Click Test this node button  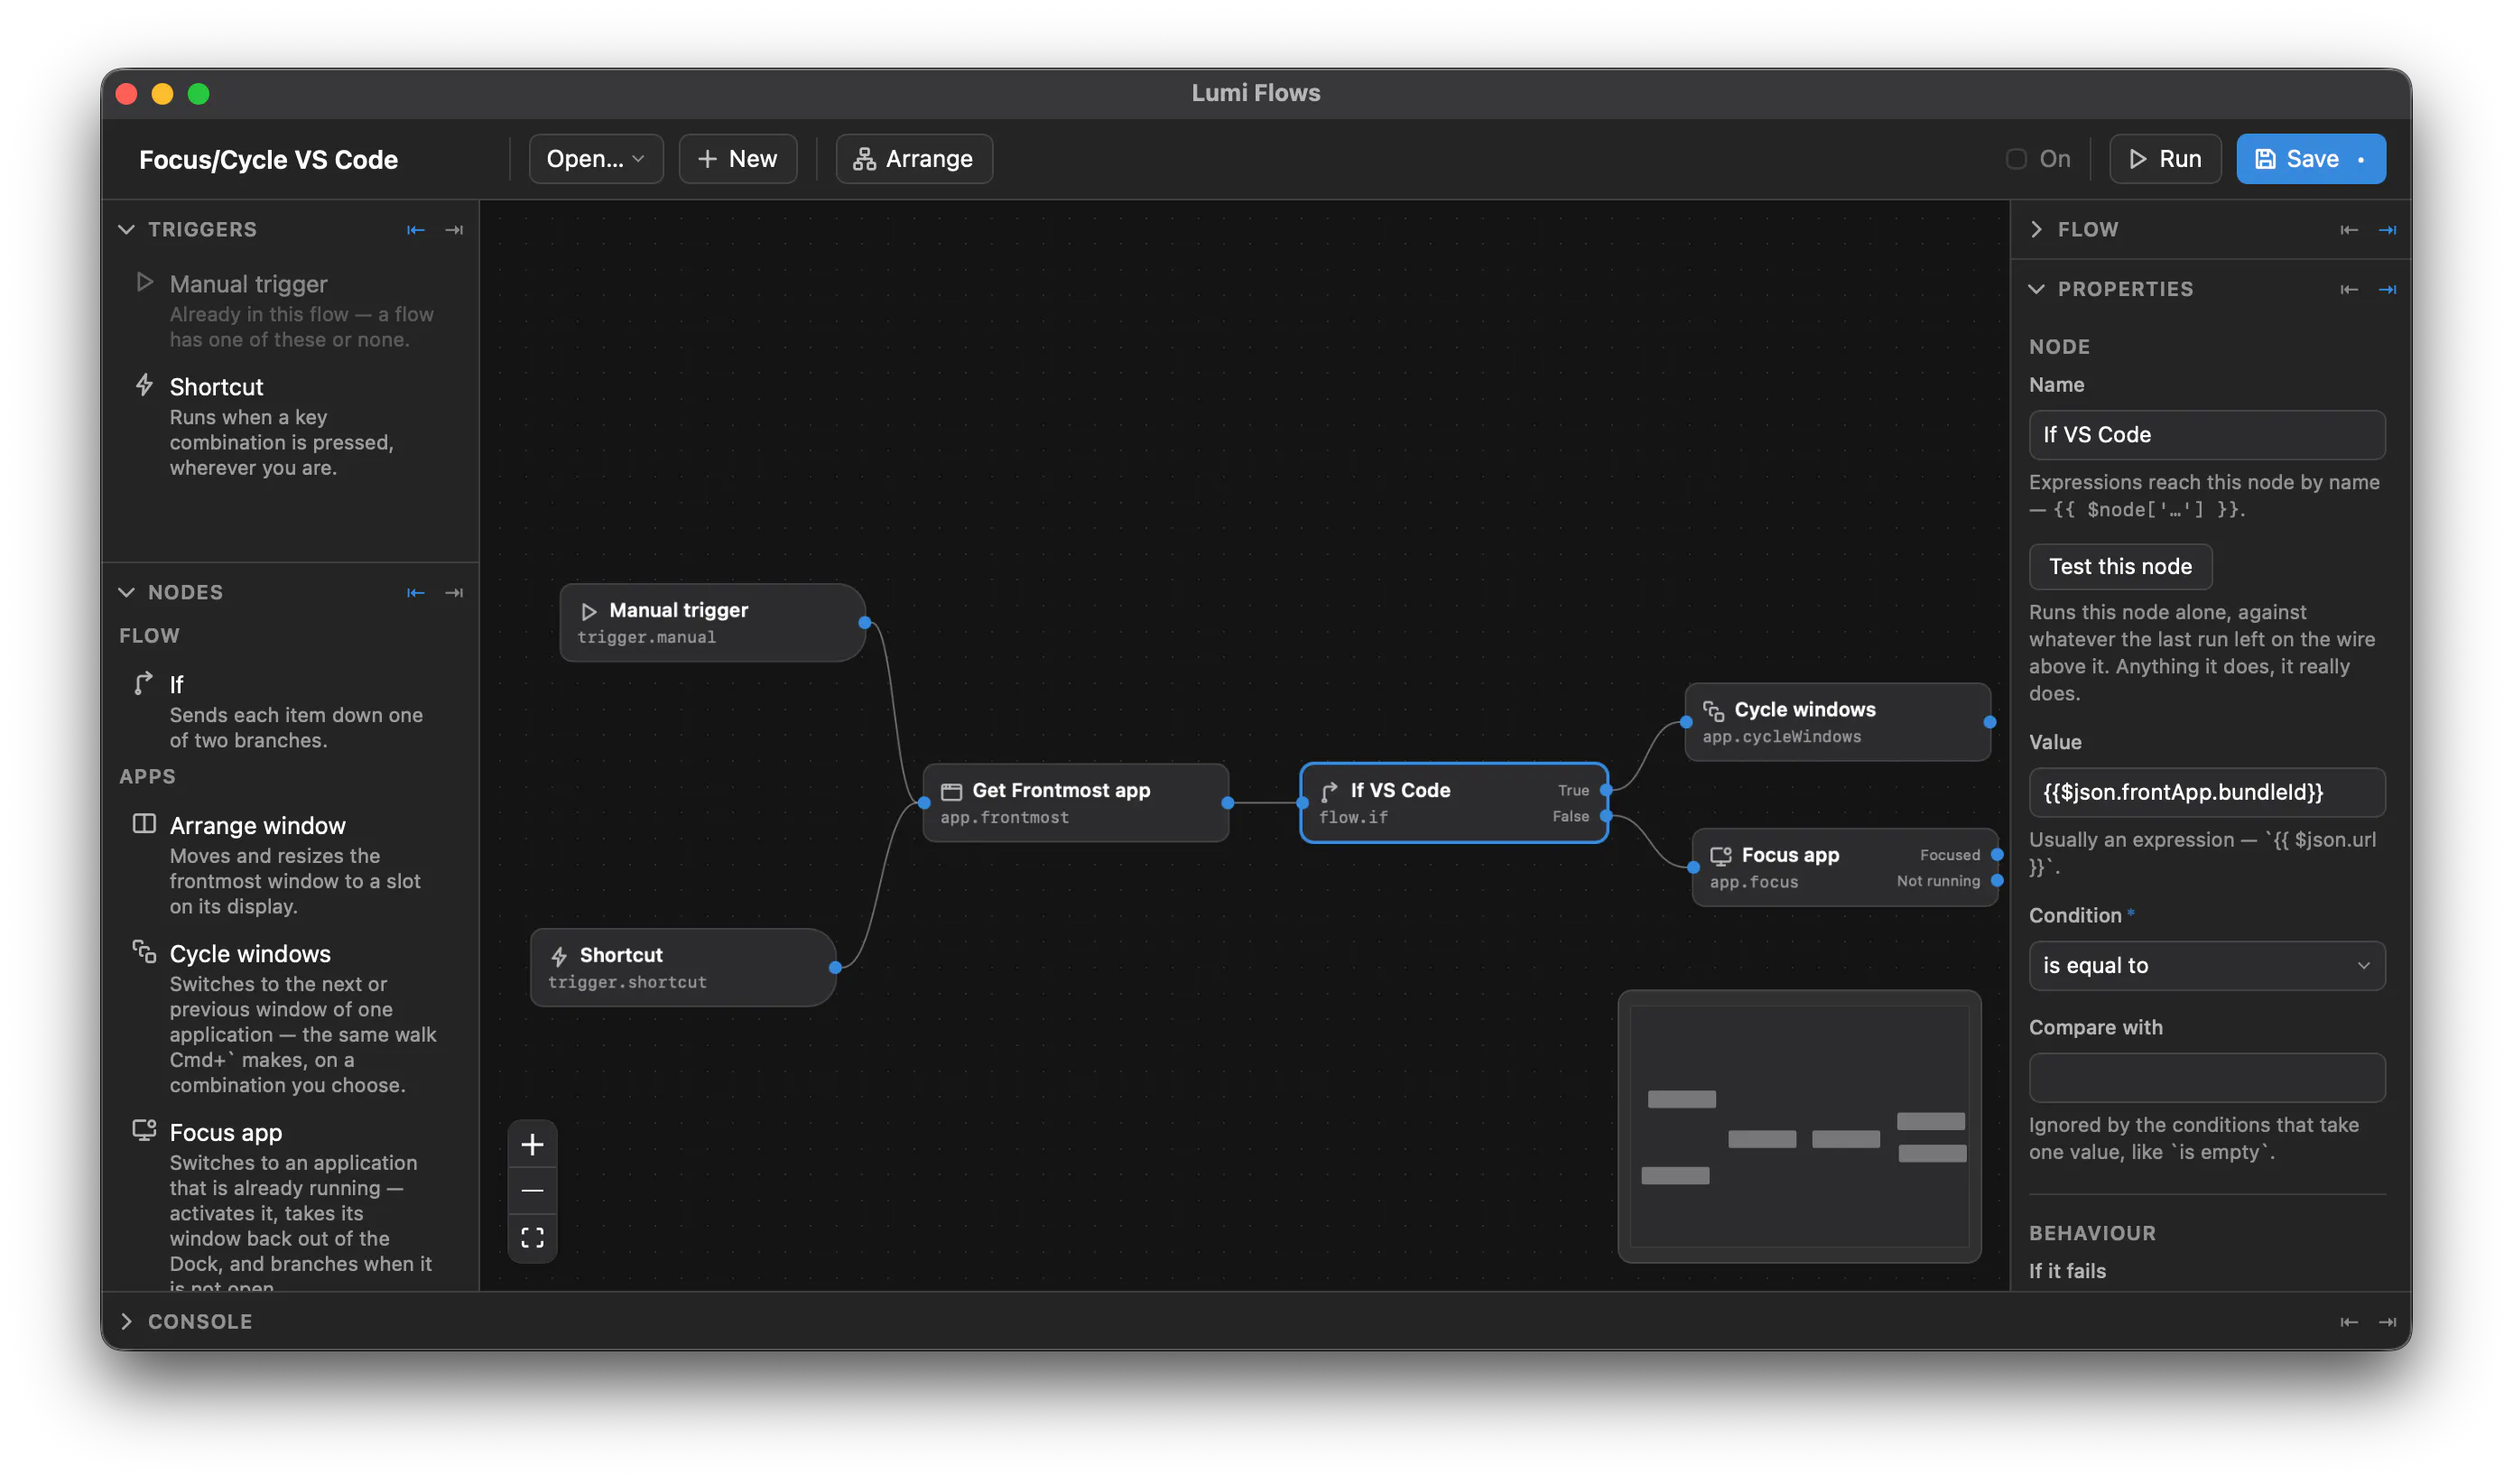click(2120, 567)
